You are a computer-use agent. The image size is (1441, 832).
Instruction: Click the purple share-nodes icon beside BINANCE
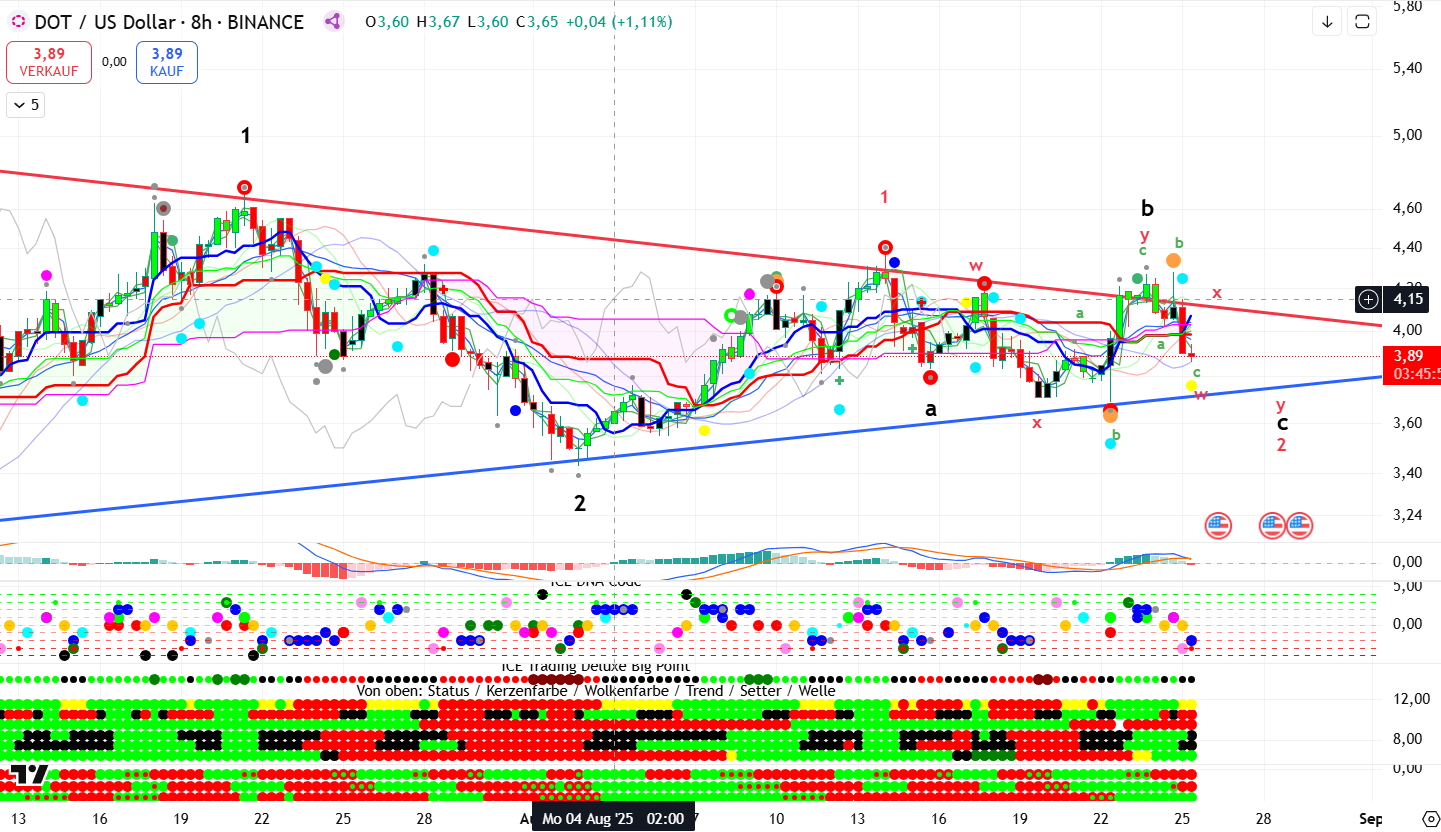pos(334,21)
